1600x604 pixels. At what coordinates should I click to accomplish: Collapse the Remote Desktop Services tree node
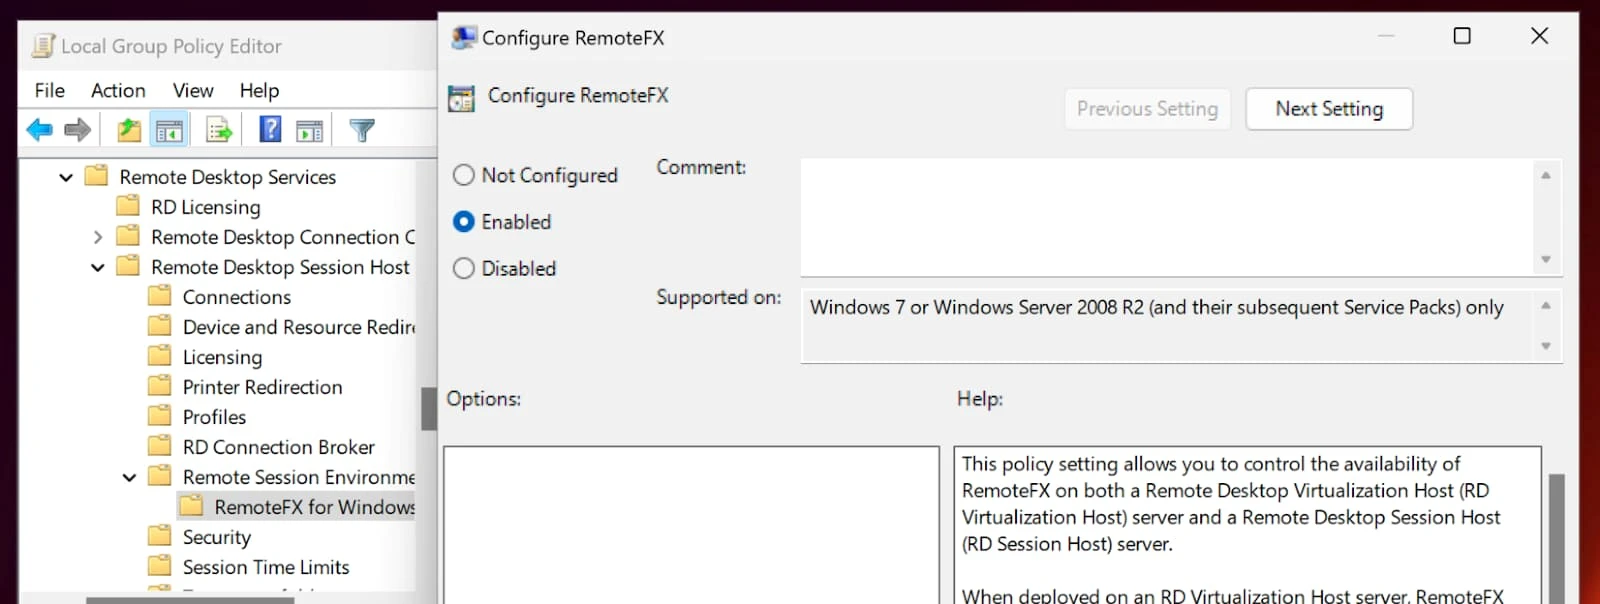(66, 178)
